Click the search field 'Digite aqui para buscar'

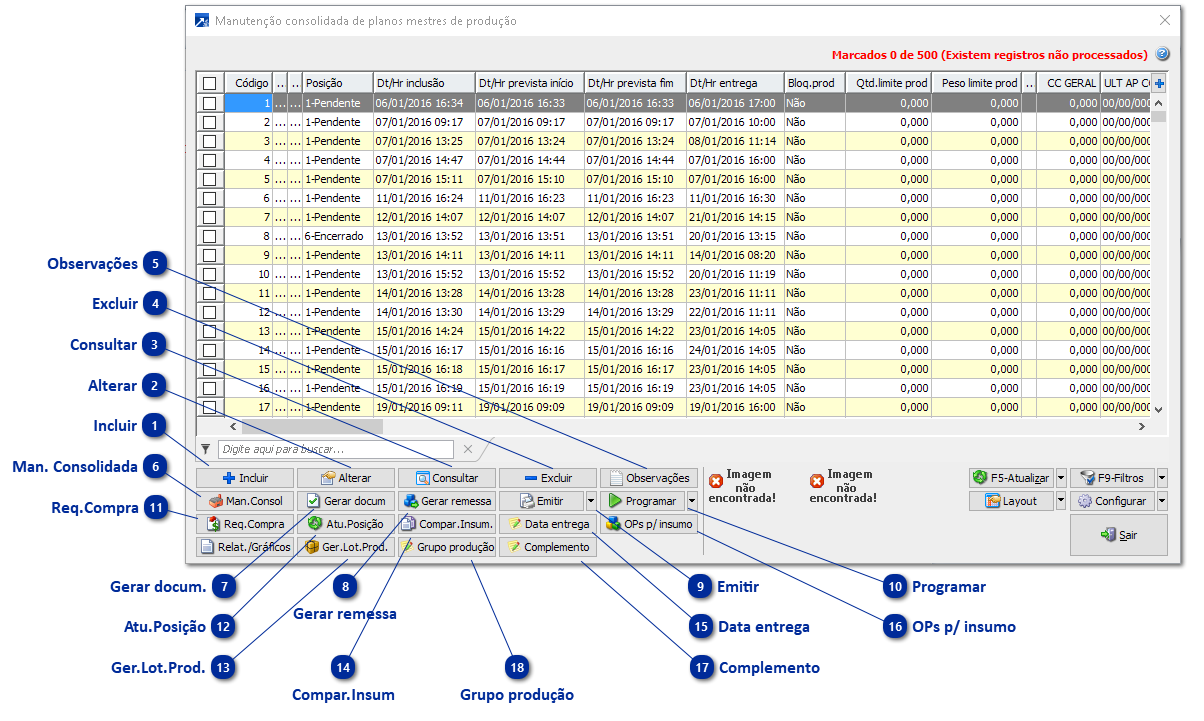tap(336, 449)
